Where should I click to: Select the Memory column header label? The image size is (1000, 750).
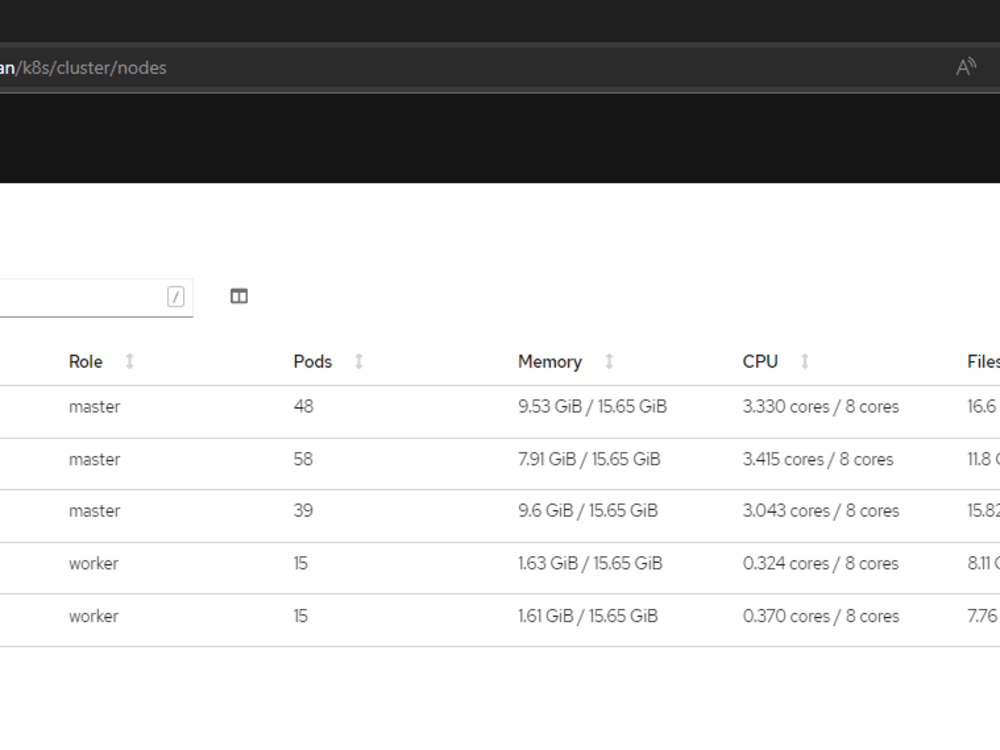549,362
